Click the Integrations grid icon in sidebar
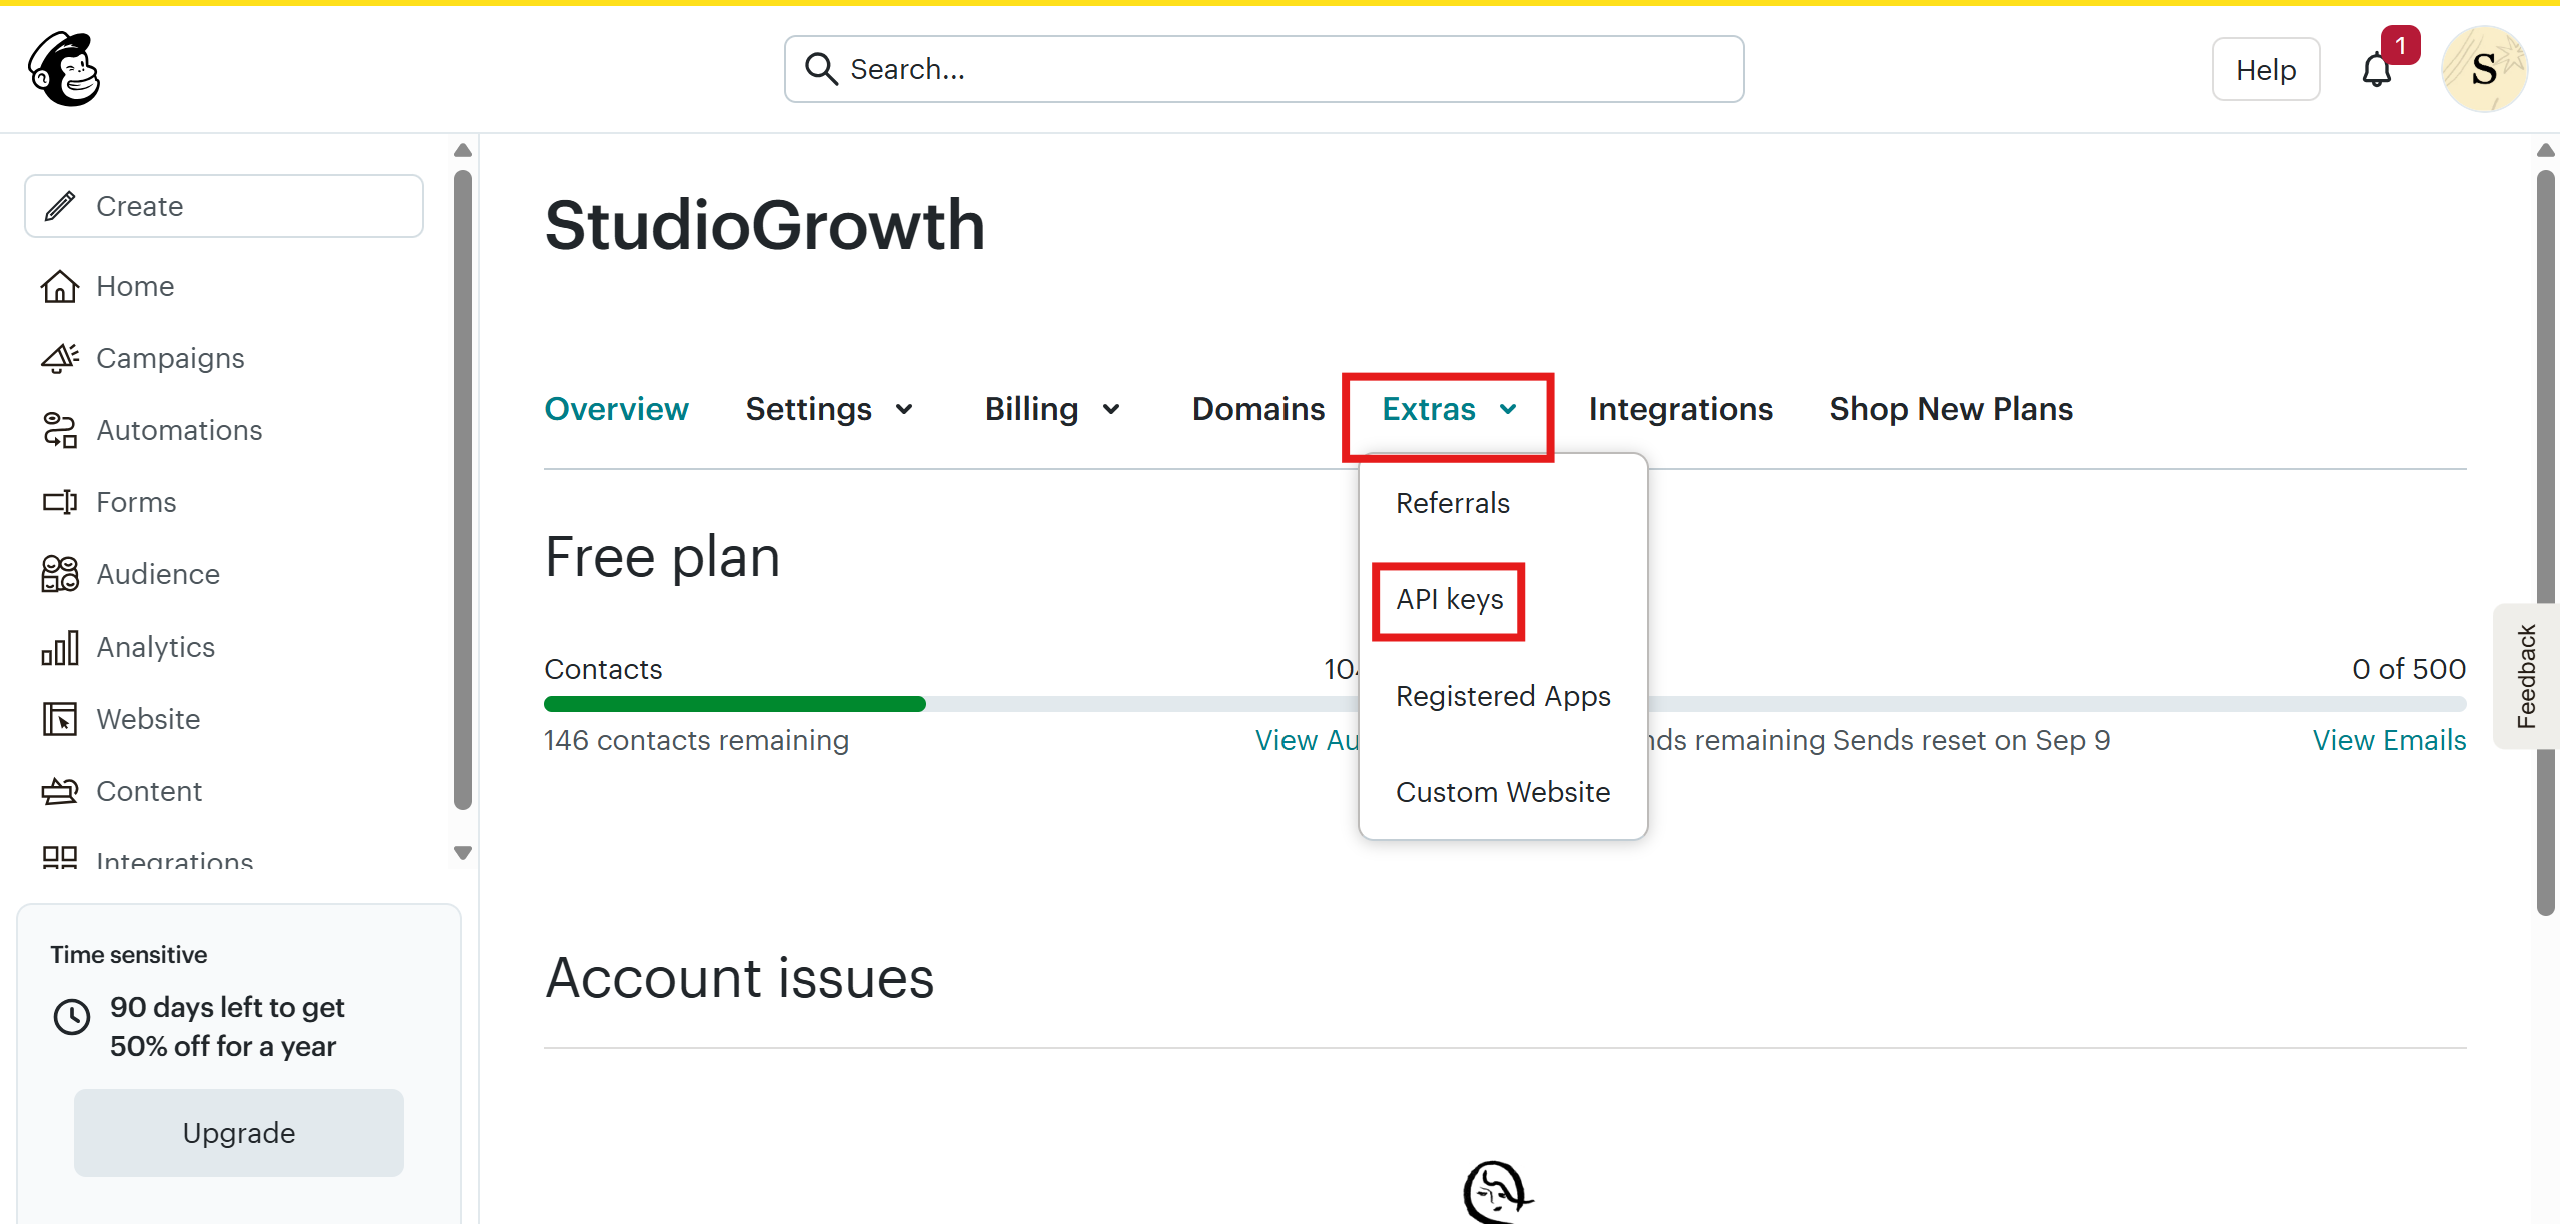 60,857
